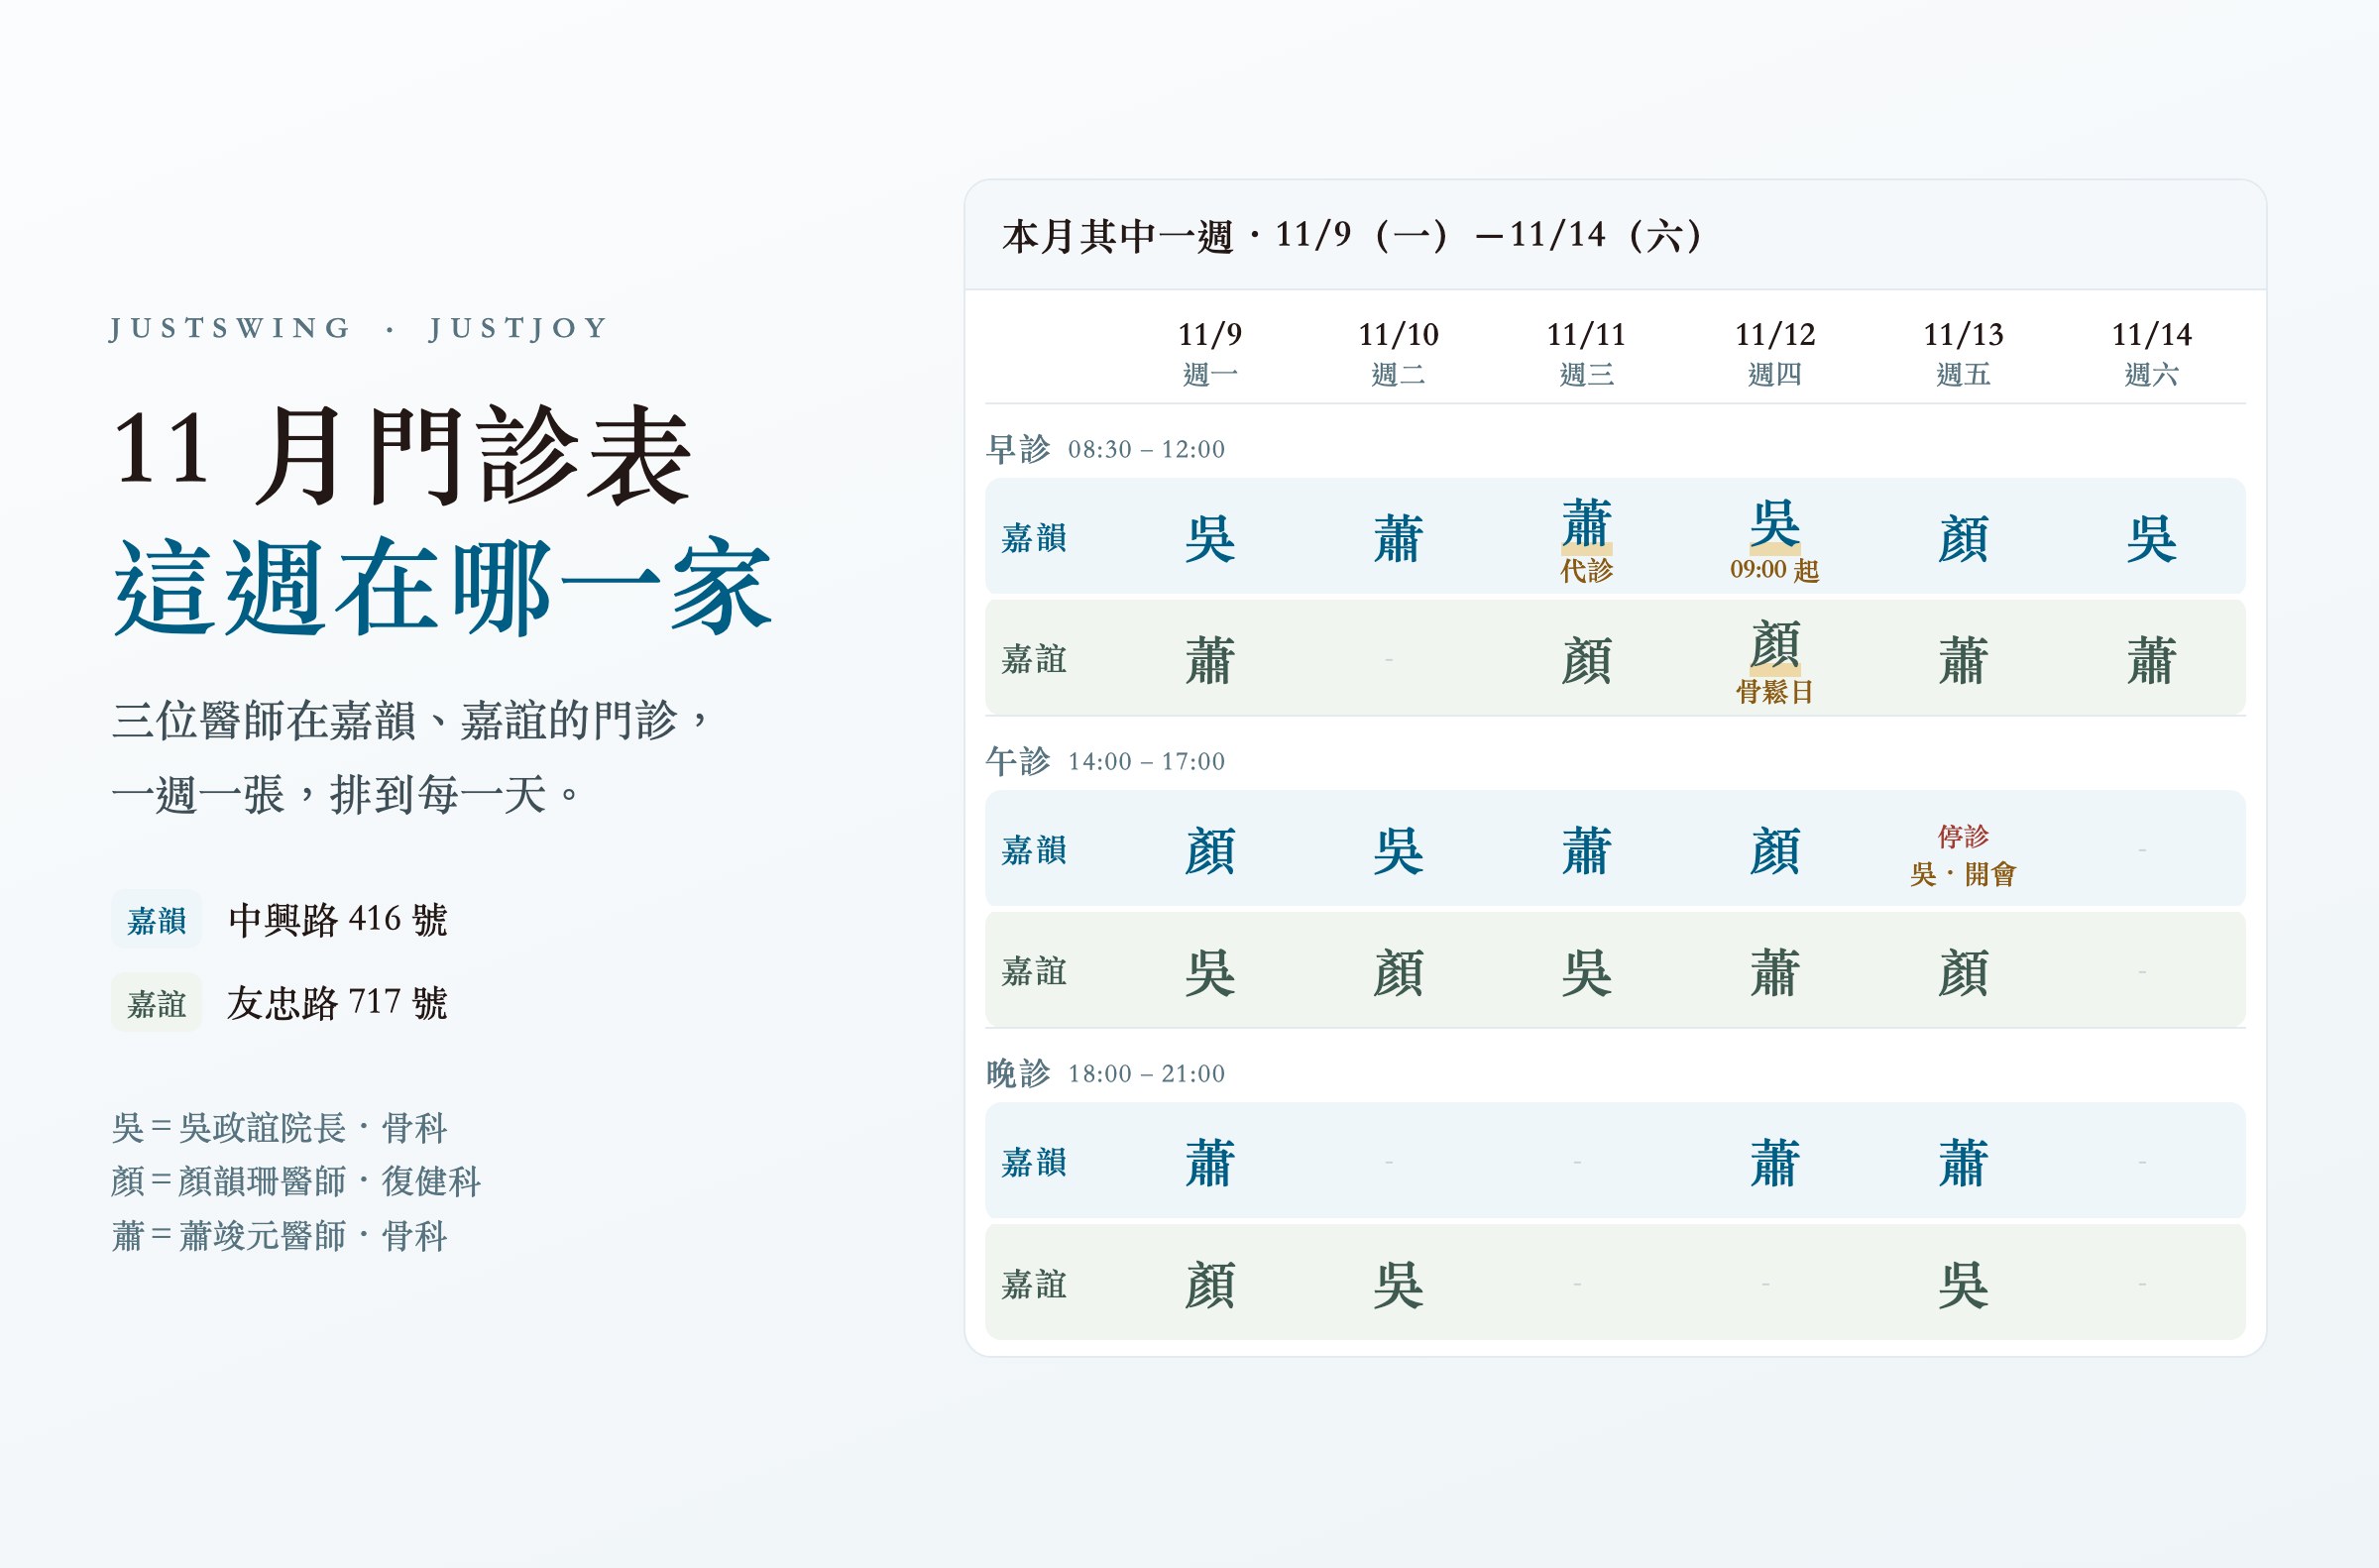Click the 晚診 18:00 – 21:00 section heading
Viewport: 2379px width, 1568px height.
pyautogui.click(x=1105, y=1073)
